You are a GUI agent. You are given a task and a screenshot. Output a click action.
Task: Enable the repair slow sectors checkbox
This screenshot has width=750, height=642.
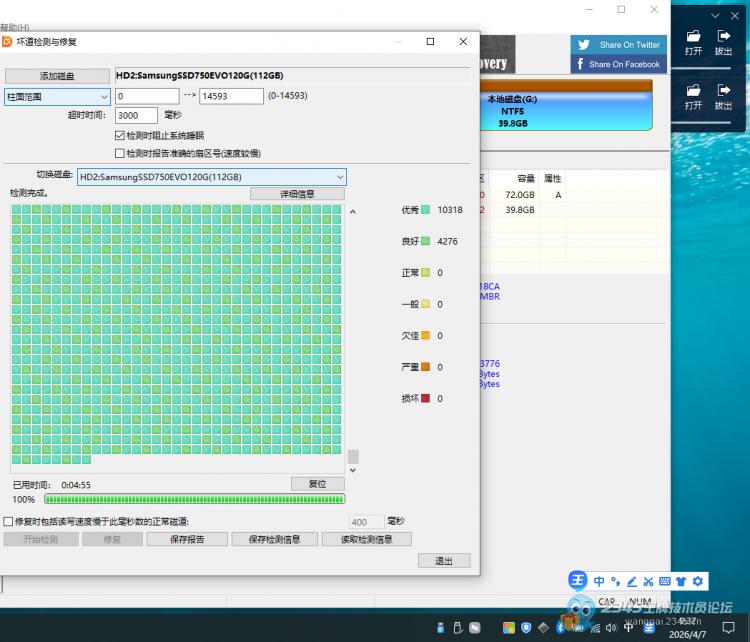9,521
